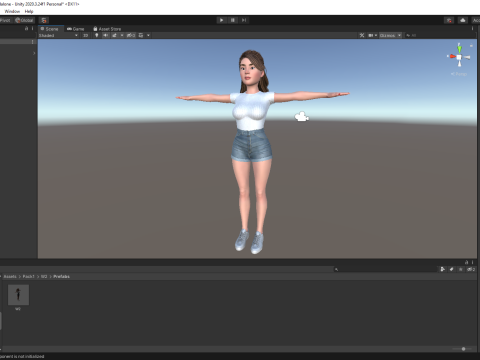Open the search by type filter icon
Screen dimensions: 480x360
coord(443,269)
